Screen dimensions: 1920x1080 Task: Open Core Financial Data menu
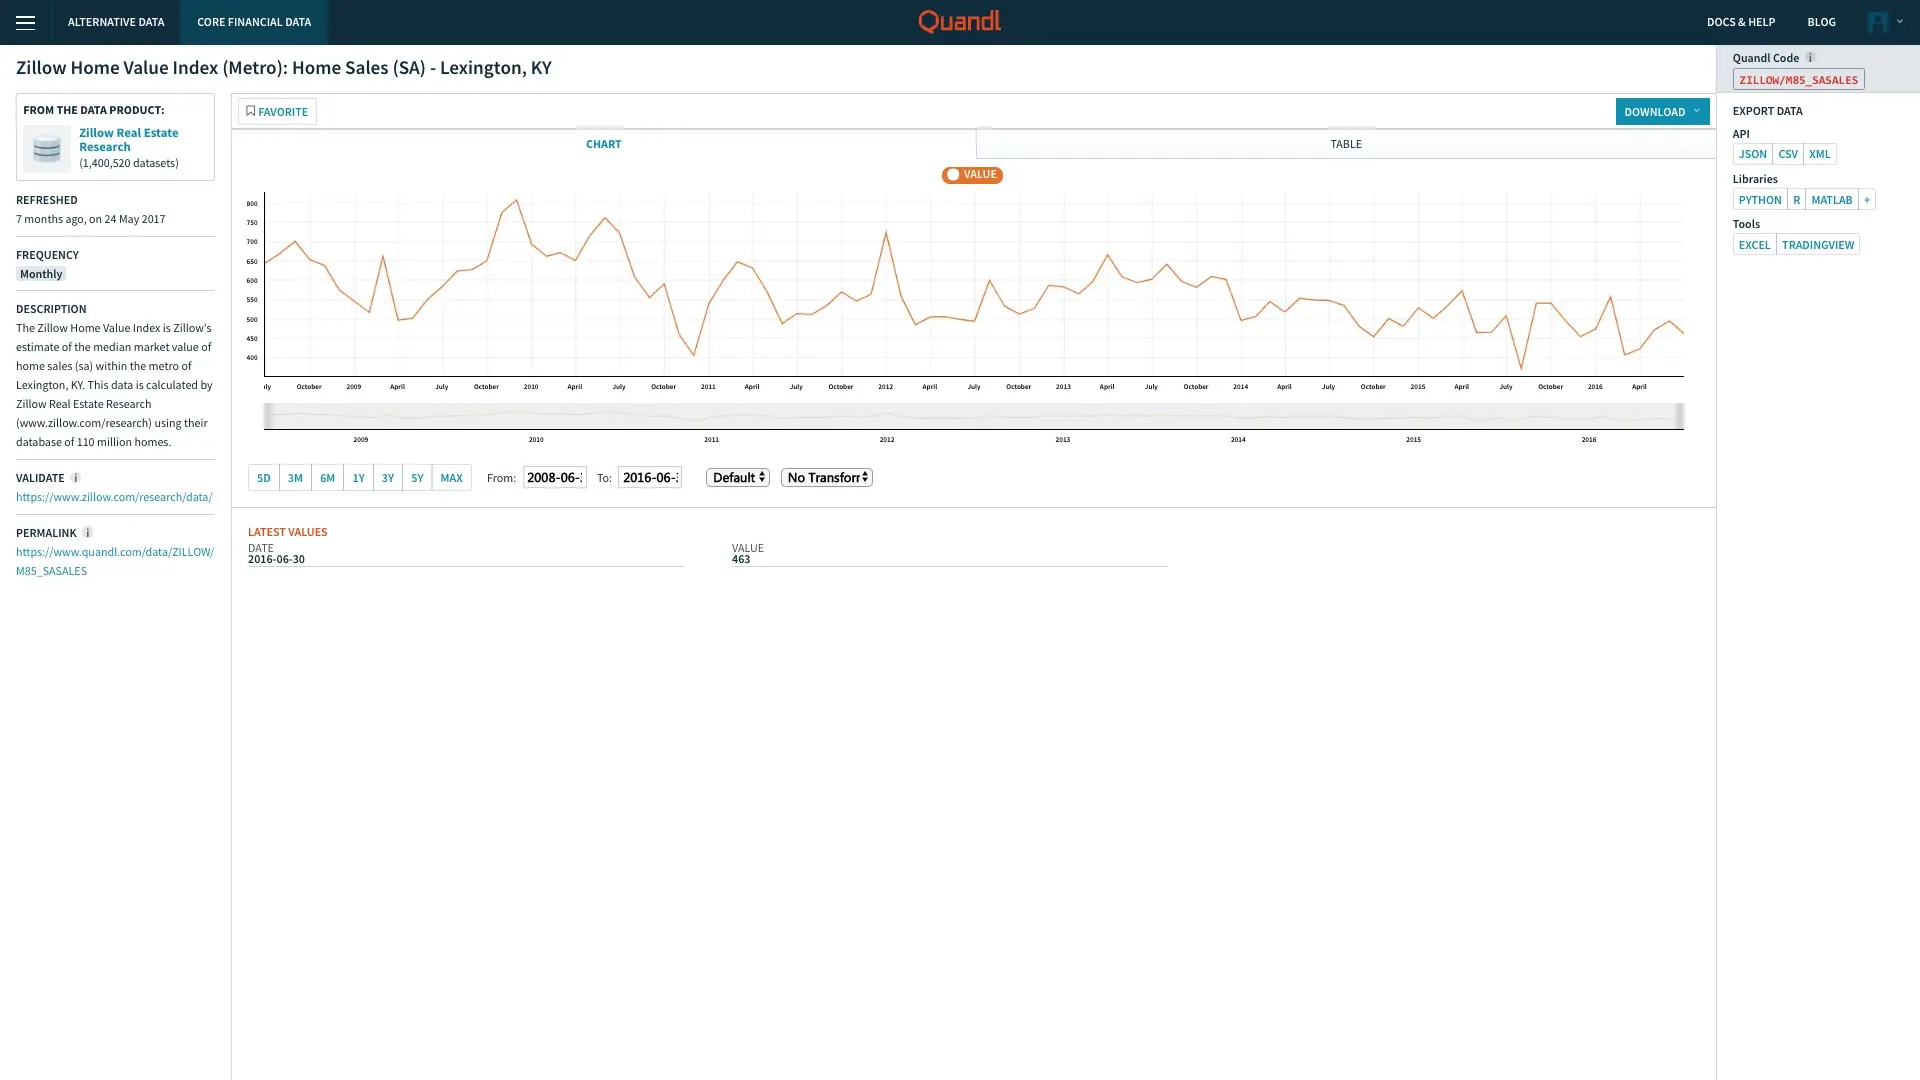[x=254, y=22]
